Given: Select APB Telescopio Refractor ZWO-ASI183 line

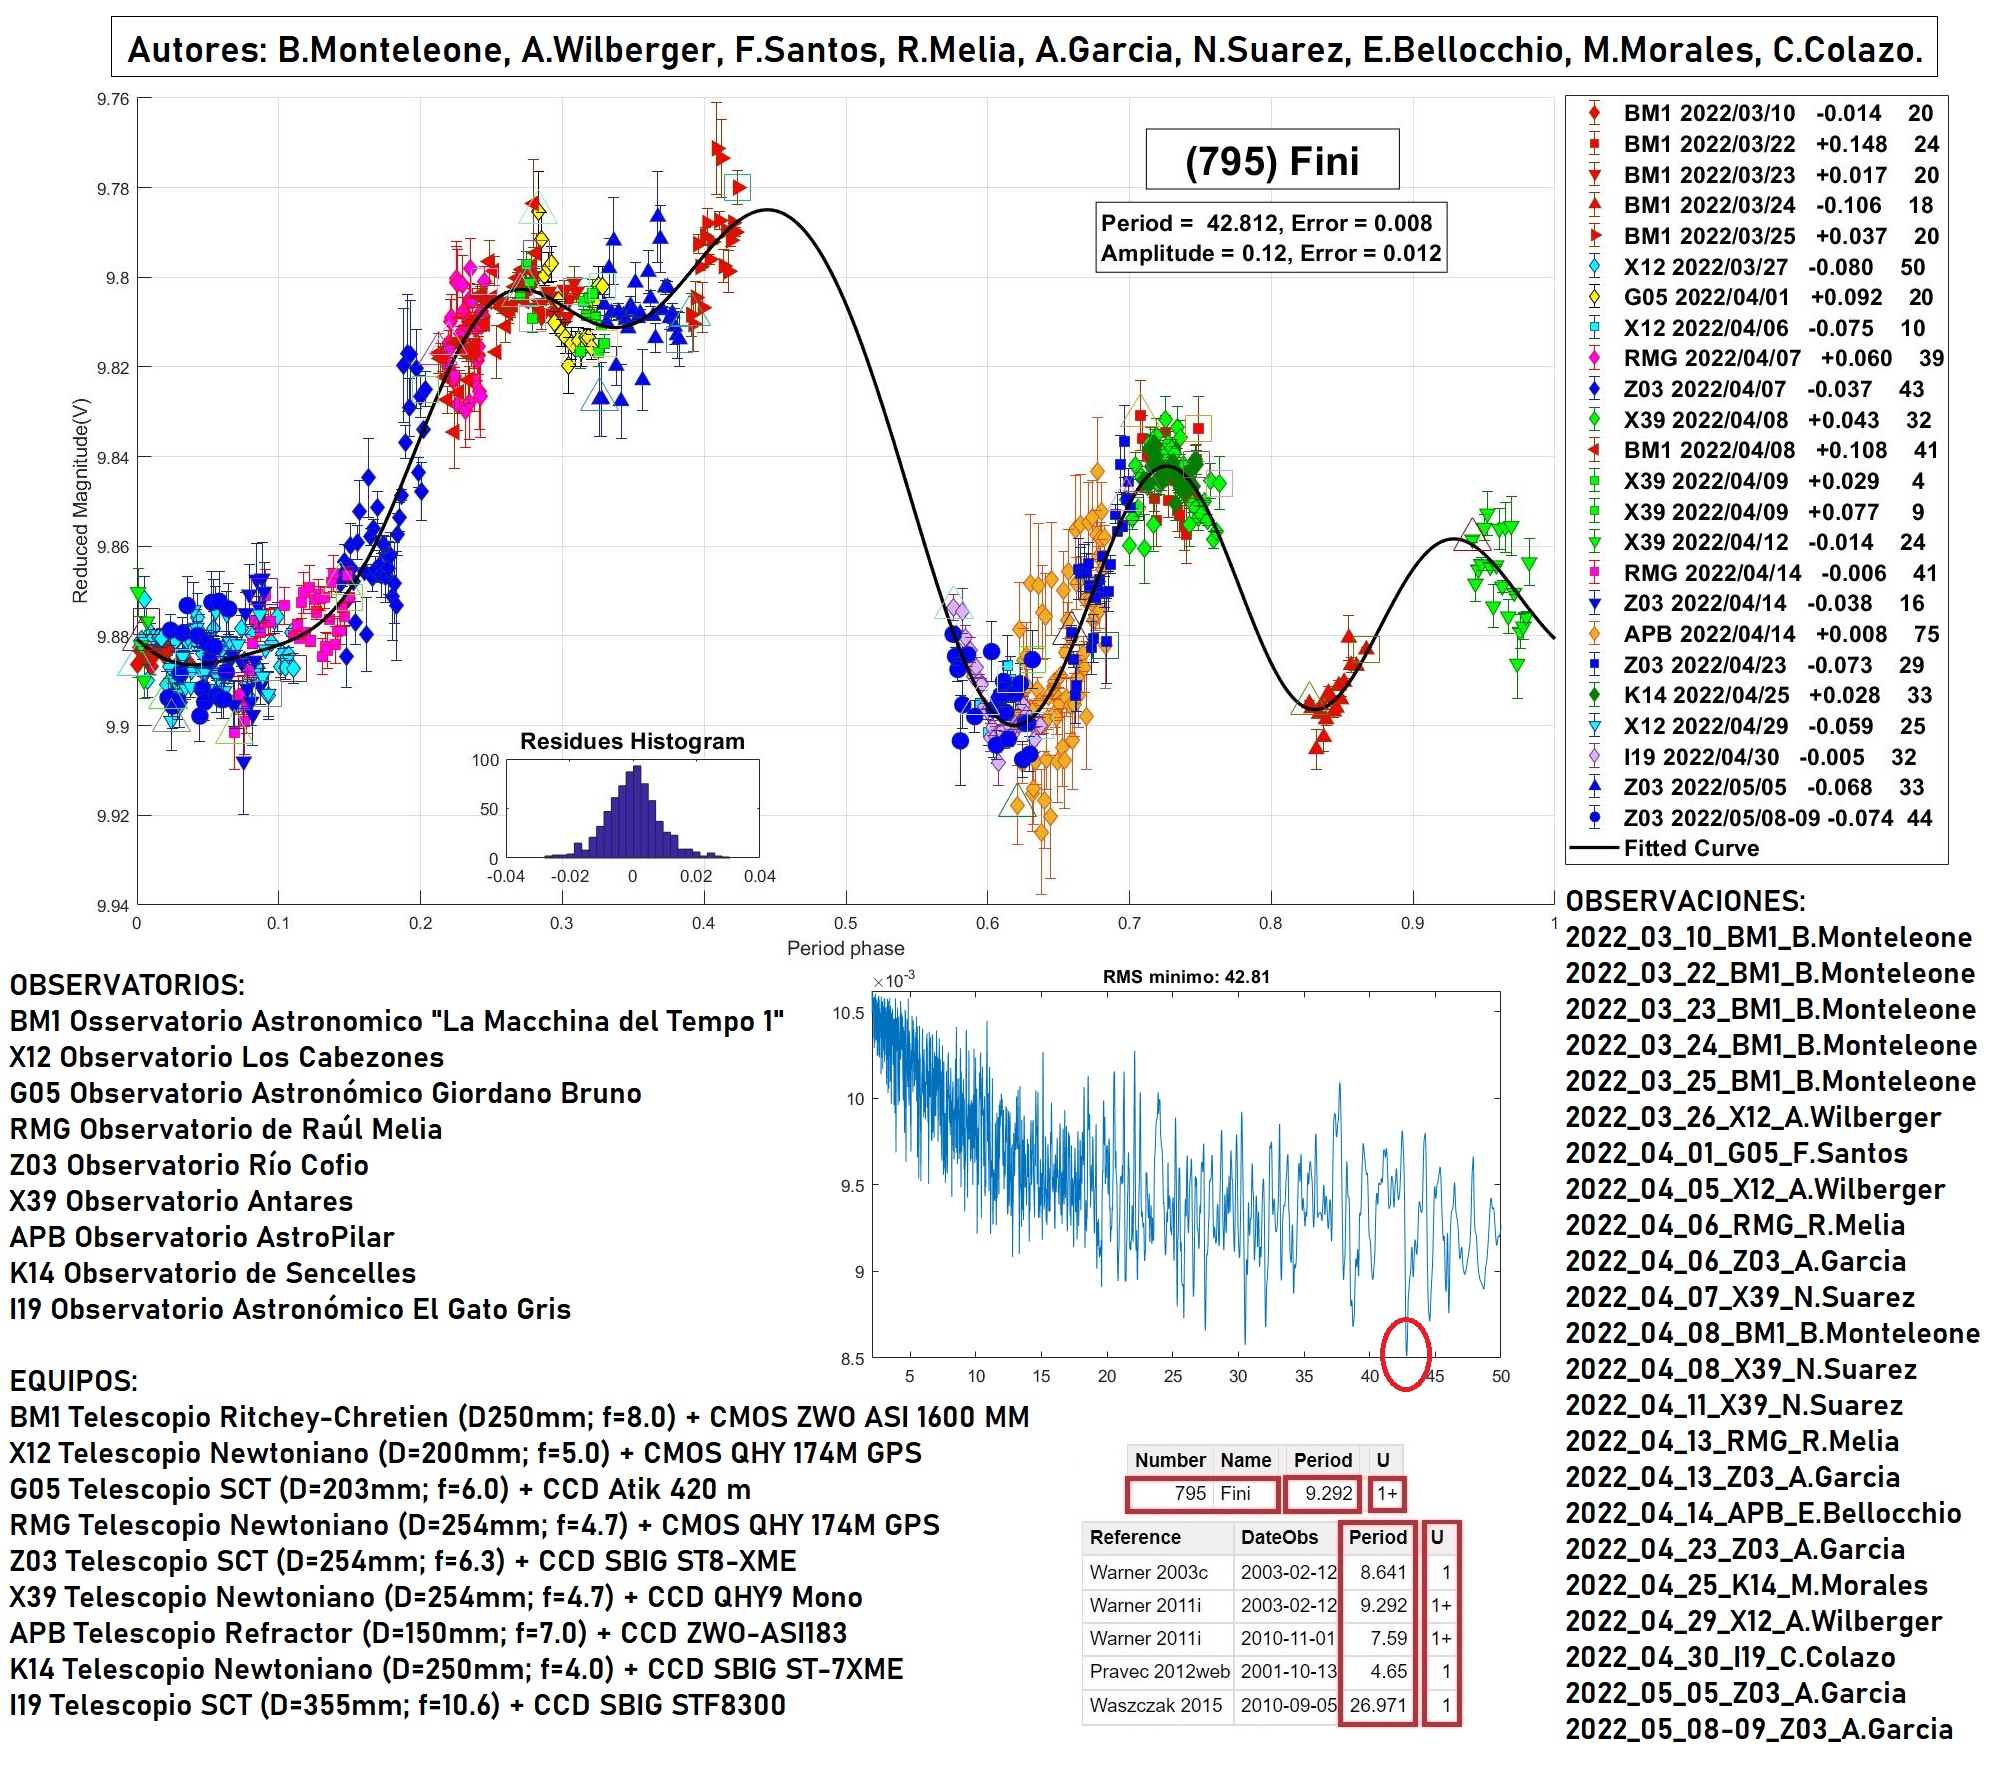Looking at the screenshot, I should point(428,1633).
